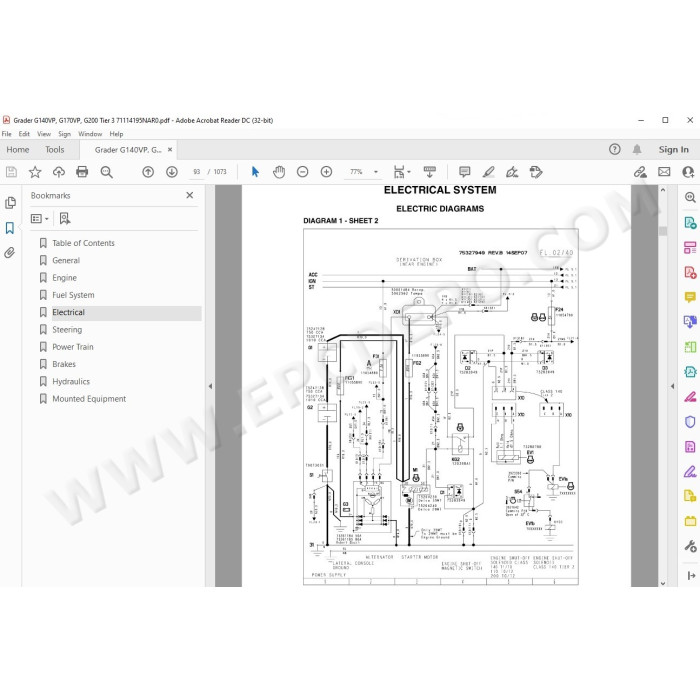Click the scrolling mode icon
Viewport: 700px width, 700px height.
pyautogui.click(x=429, y=172)
